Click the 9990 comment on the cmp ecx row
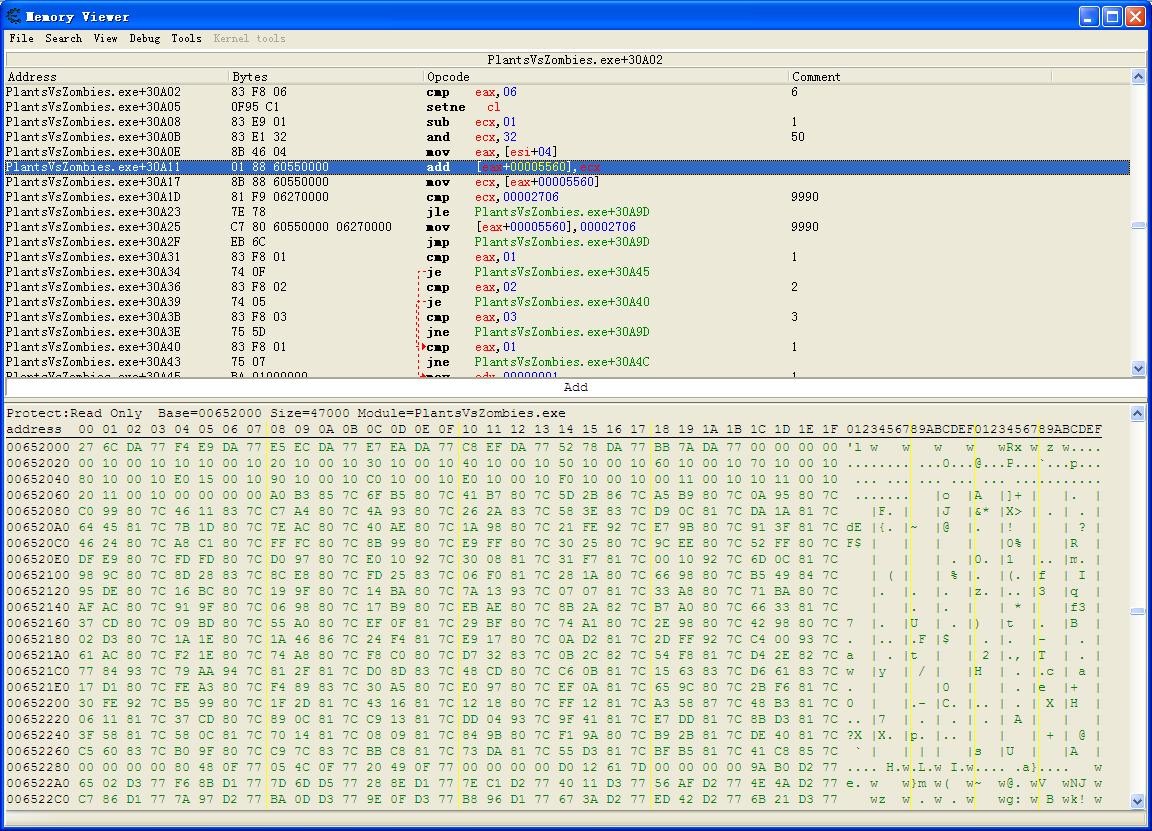The width and height of the screenshot is (1152, 831). click(804, 197)
